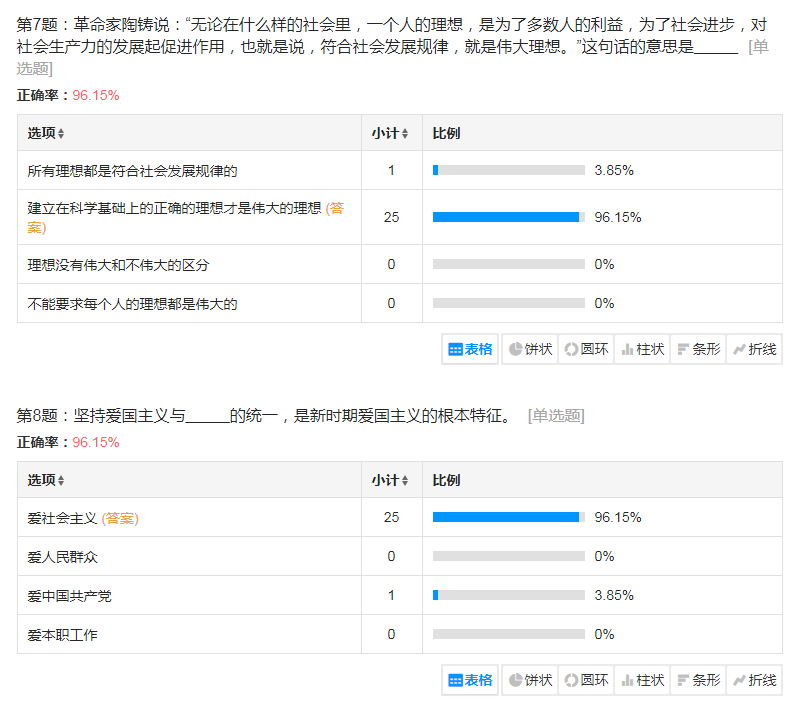Select column chart for question 8
The height and width of the screenshot is (712, 808).
(642, 680)
